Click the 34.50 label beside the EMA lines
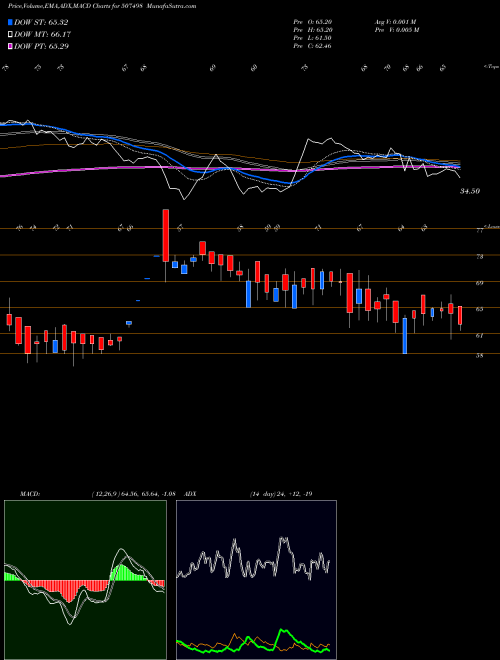 click(470, 191)
